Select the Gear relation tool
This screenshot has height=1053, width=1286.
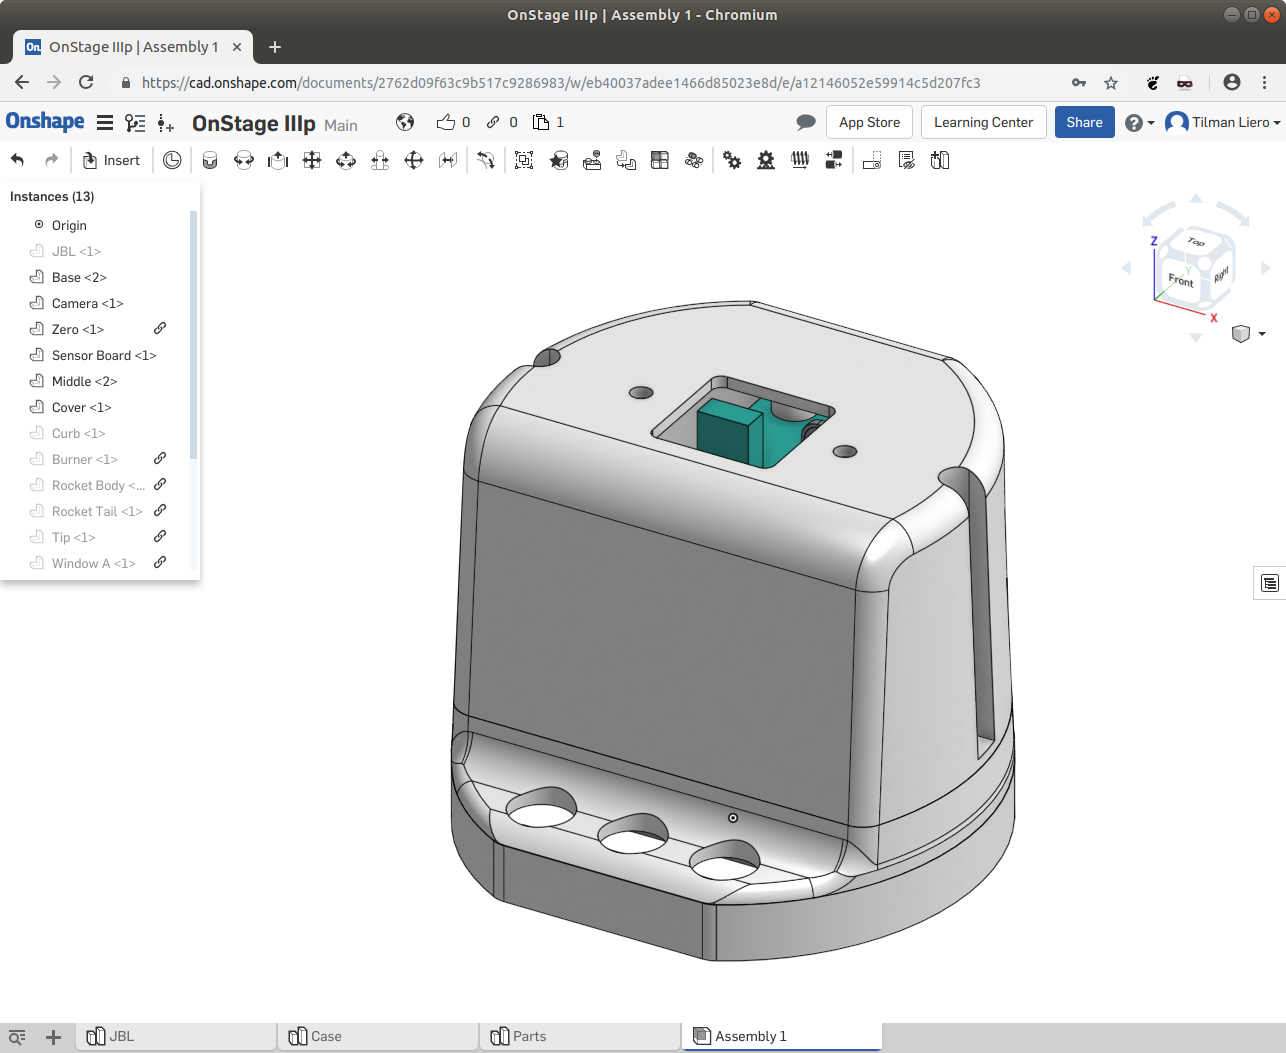(x=732, y=160)
